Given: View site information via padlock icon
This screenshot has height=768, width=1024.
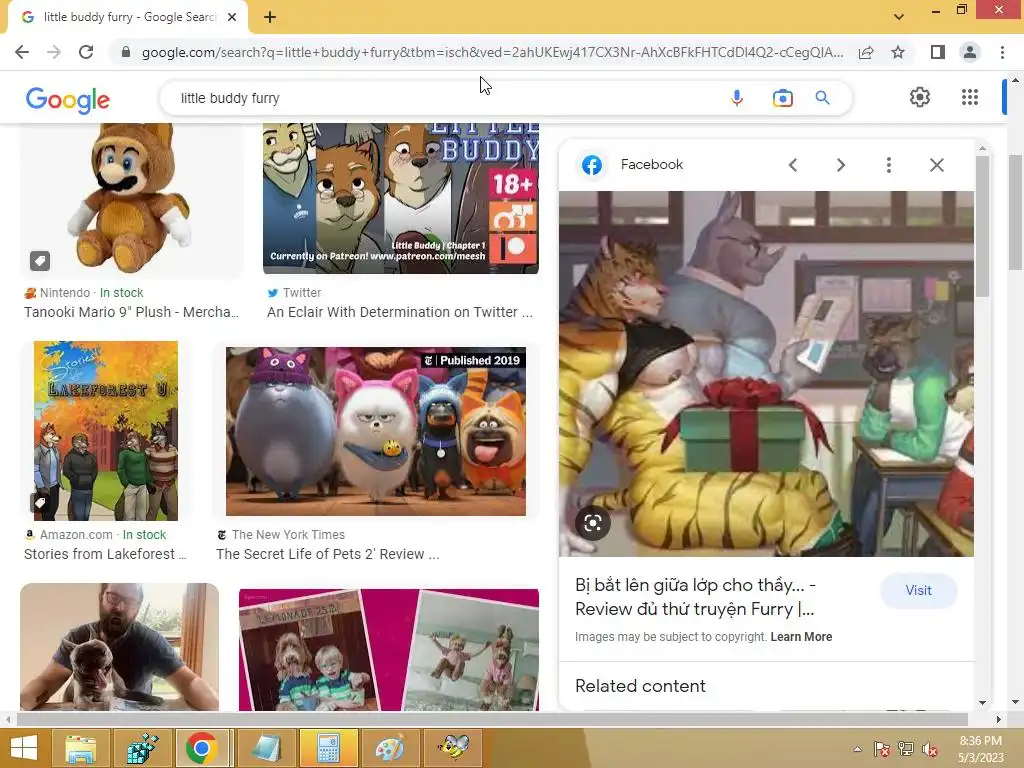Looking at the screenshot, I should [126, 52].
